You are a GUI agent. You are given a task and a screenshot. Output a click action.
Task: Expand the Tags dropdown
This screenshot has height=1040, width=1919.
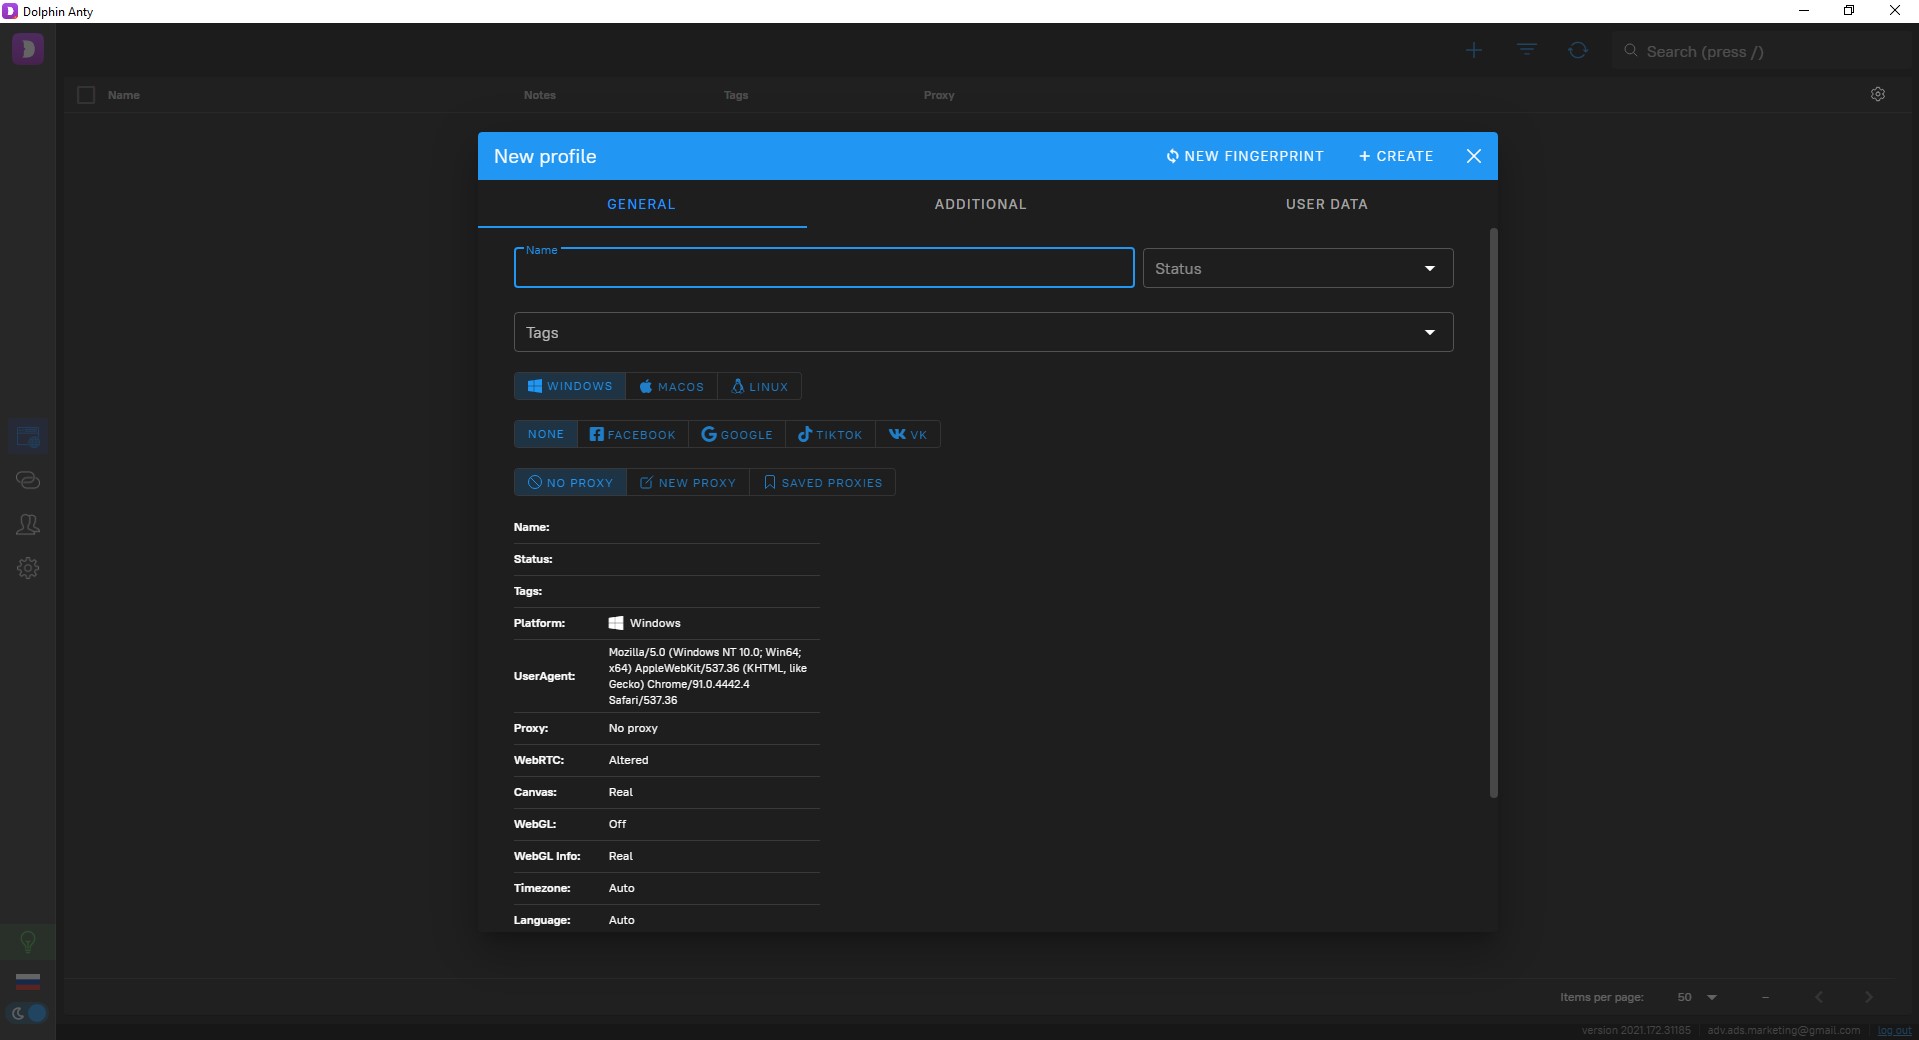[983, 332]
